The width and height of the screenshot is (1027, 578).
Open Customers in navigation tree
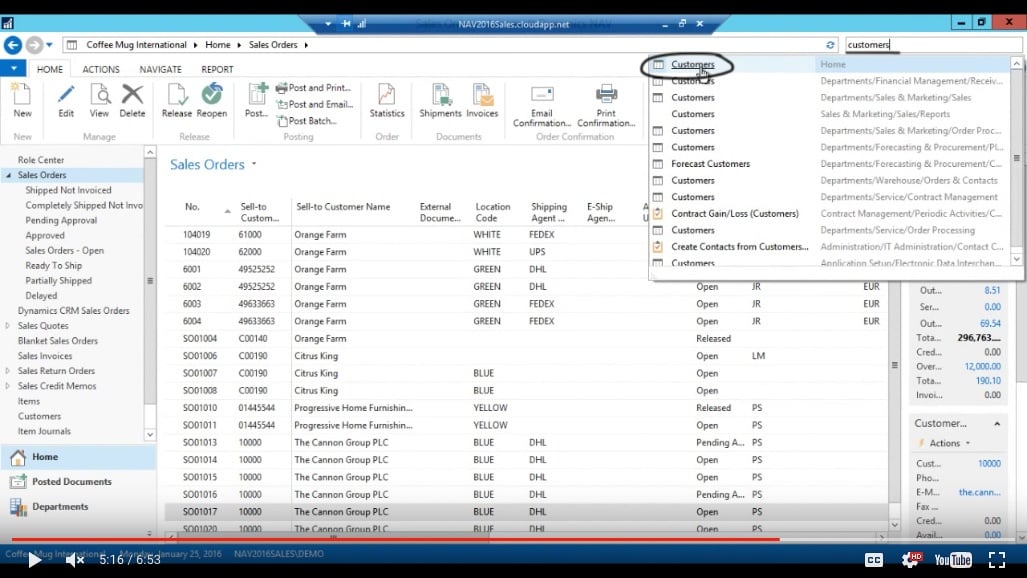(x=39, y=416)
